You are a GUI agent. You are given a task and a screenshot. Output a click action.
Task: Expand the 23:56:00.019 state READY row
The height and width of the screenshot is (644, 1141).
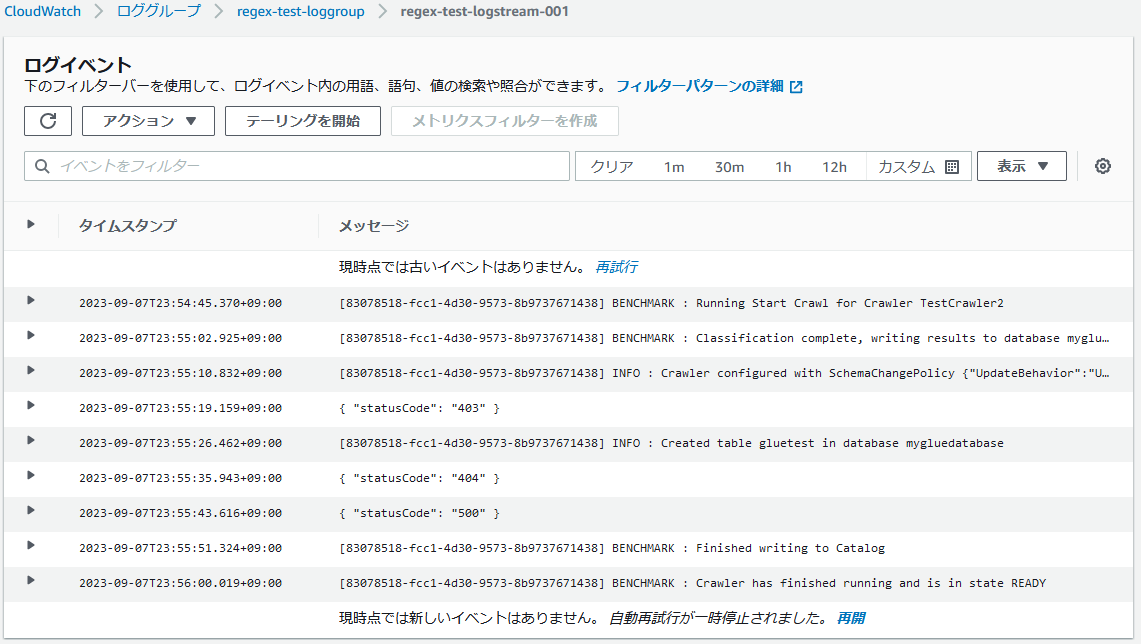31,579
